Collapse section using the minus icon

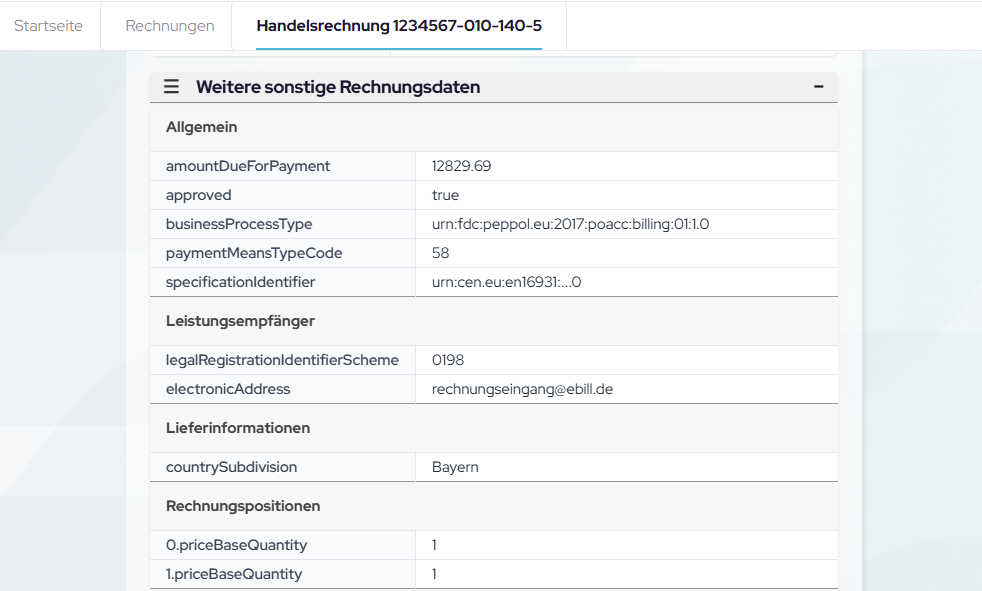pyautogui.click(x=818, y=87)
